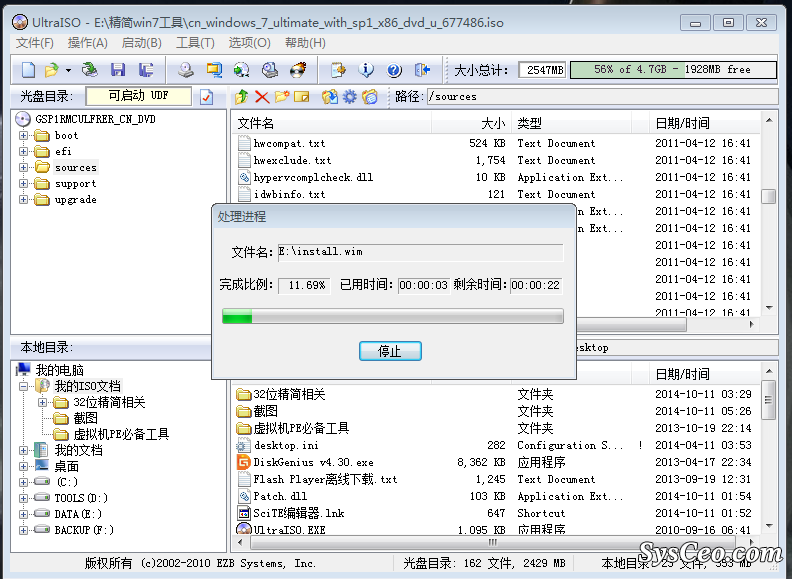Expand the BACKUP (F:) drive node
Screen dimensions: 792x579
[23, 530]
